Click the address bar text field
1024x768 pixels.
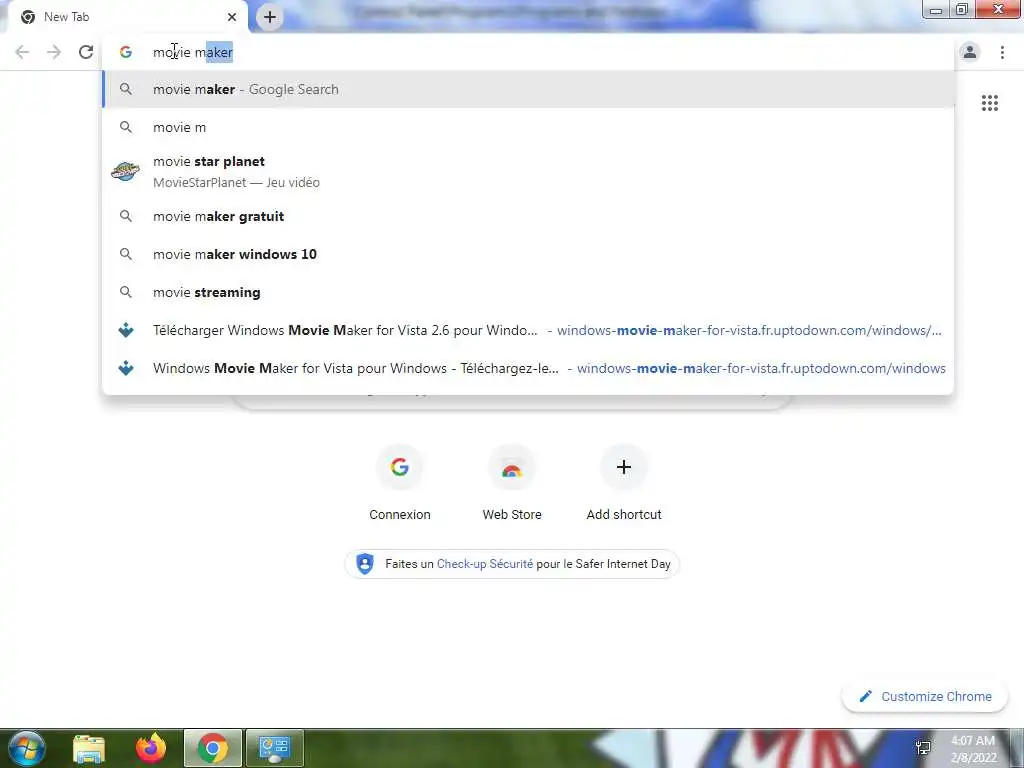coord(529,52)
